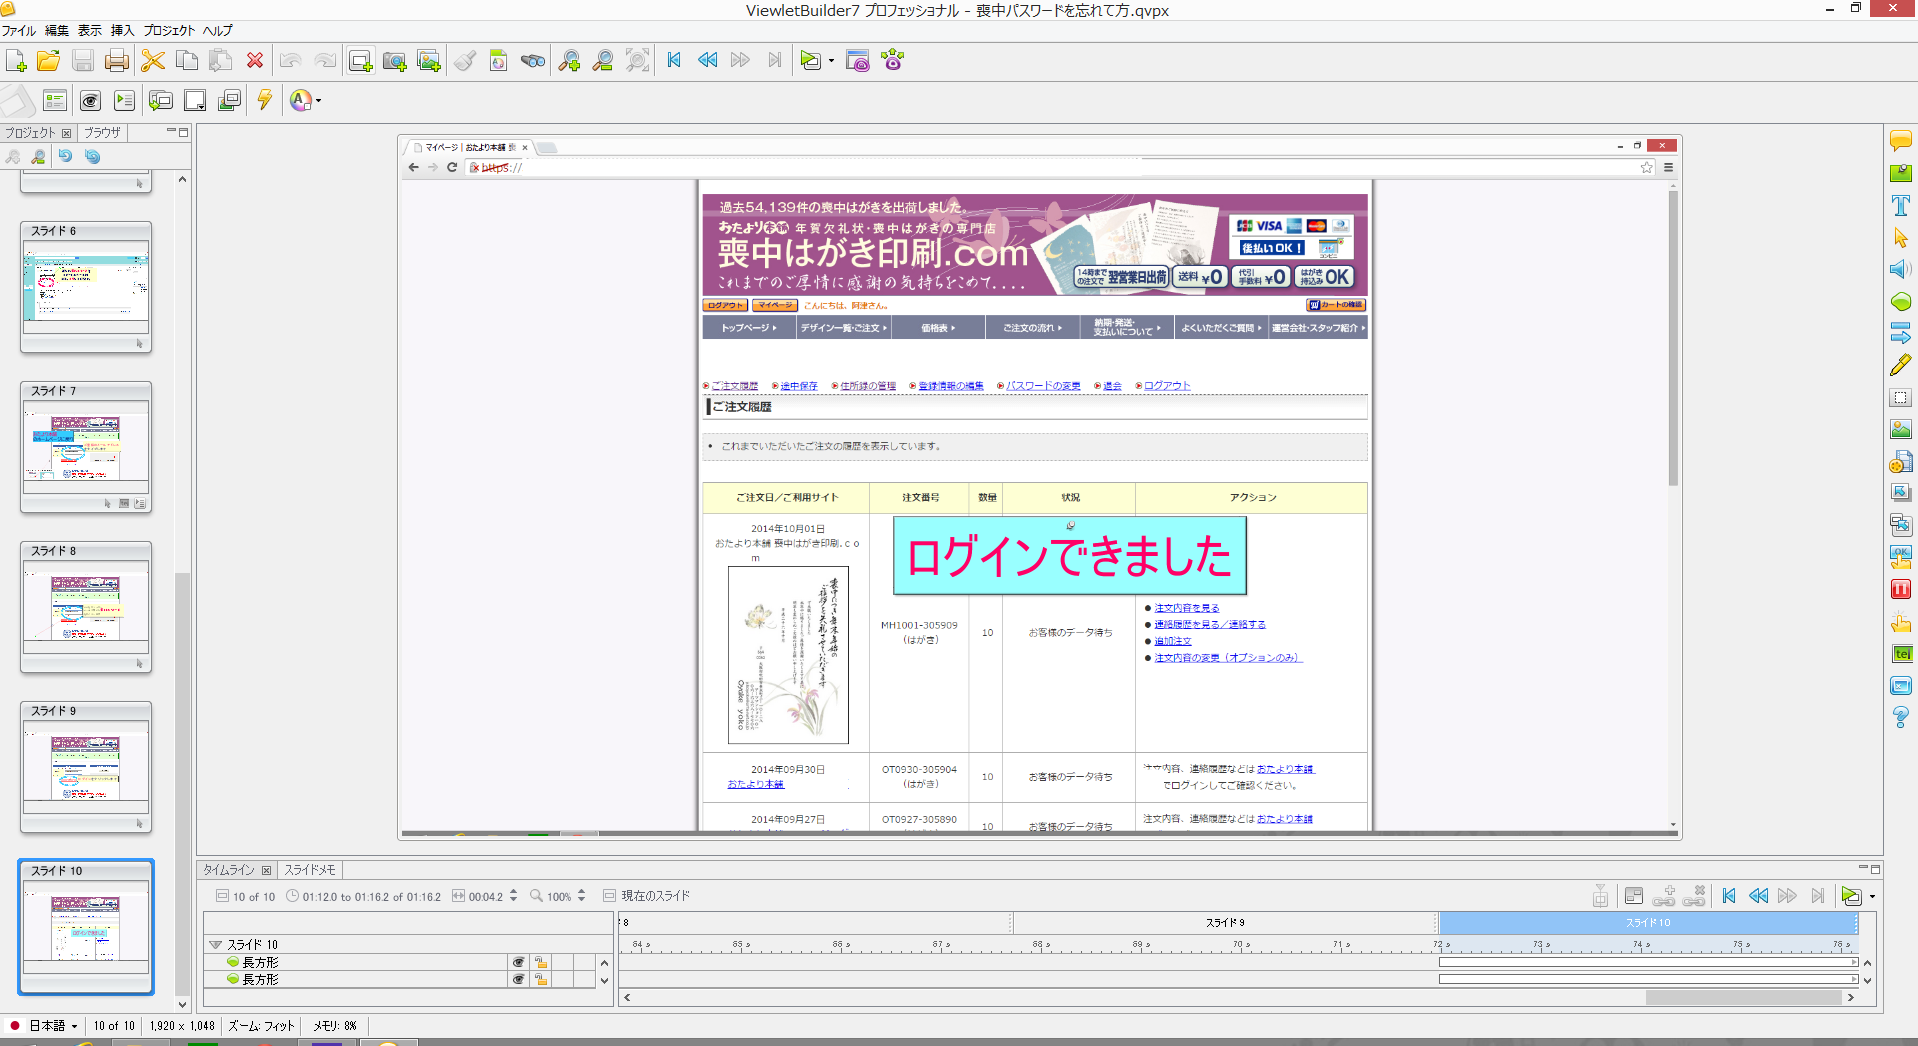Insert a blank slide with the plus-frame icon

coord(360,61)
